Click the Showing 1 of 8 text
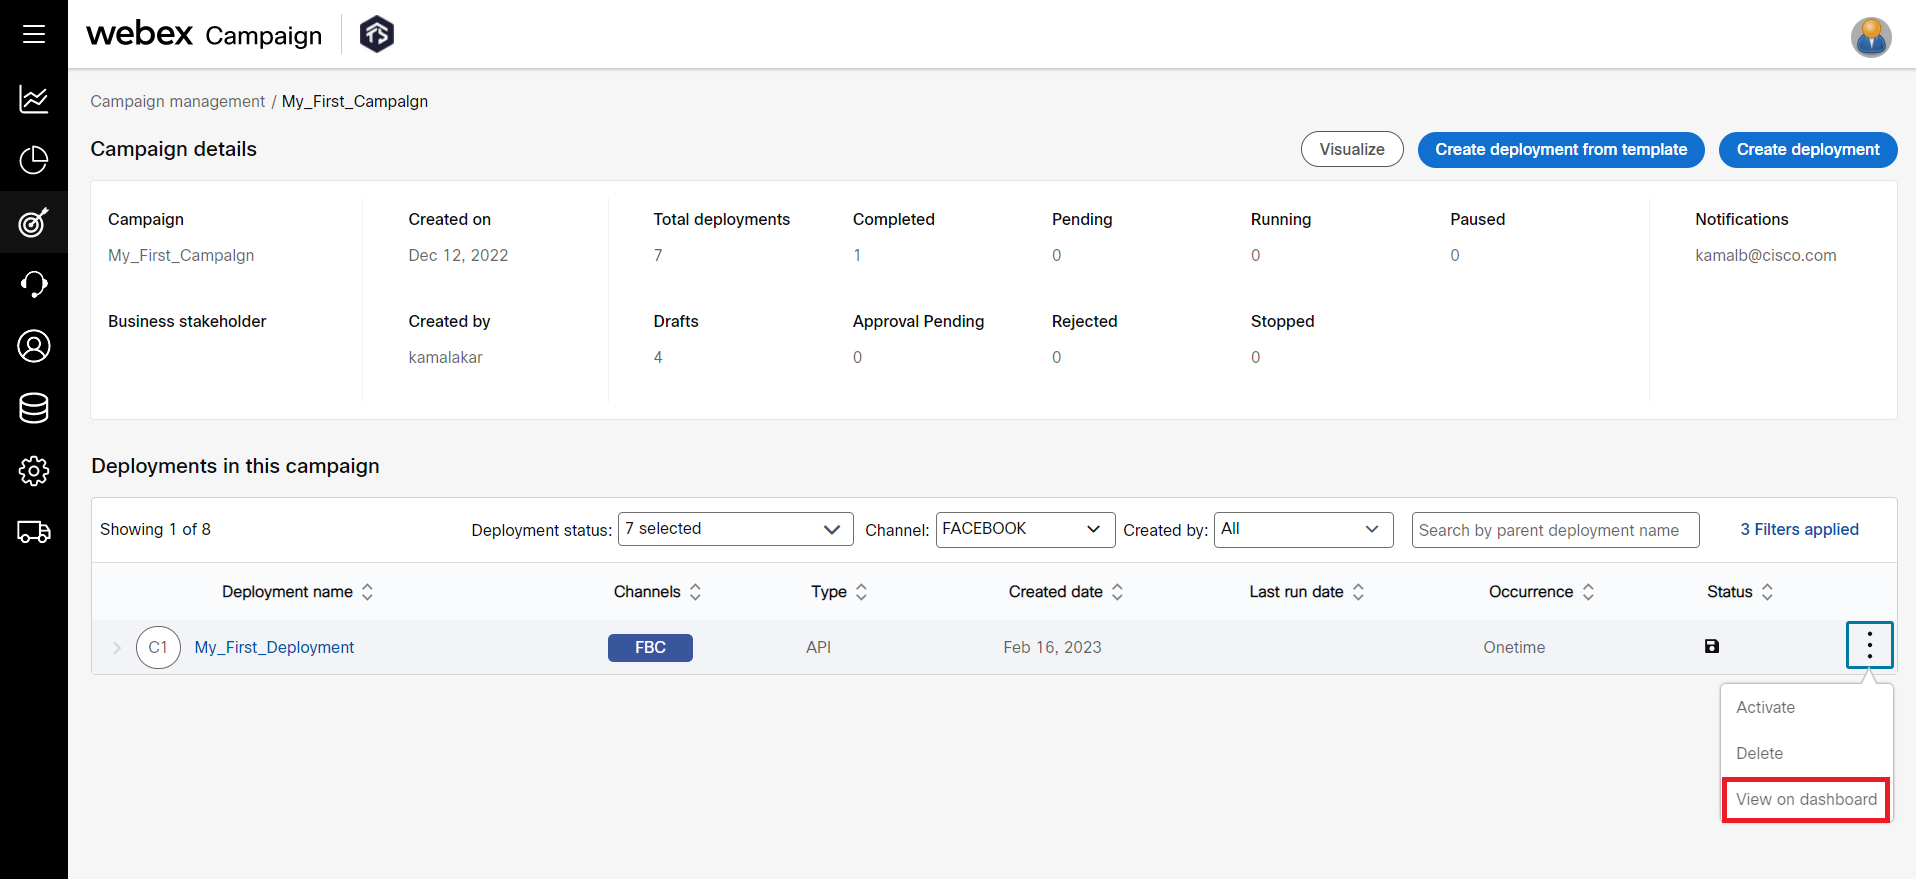This screenshot has width=1916, height=887. [x=155, y=529]
